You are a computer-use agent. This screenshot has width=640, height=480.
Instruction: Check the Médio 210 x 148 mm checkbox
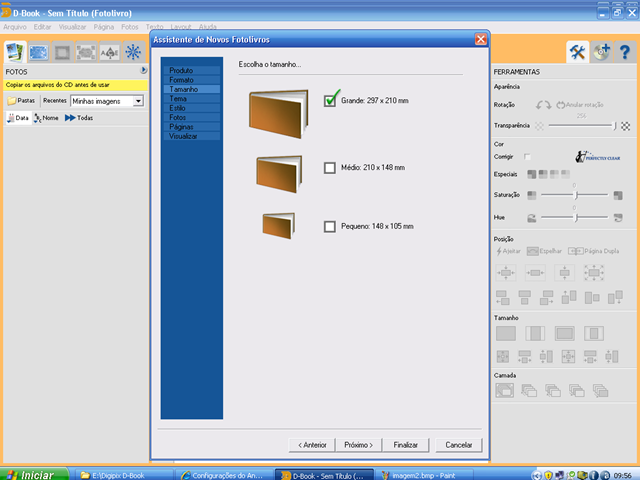pos(329,168)
